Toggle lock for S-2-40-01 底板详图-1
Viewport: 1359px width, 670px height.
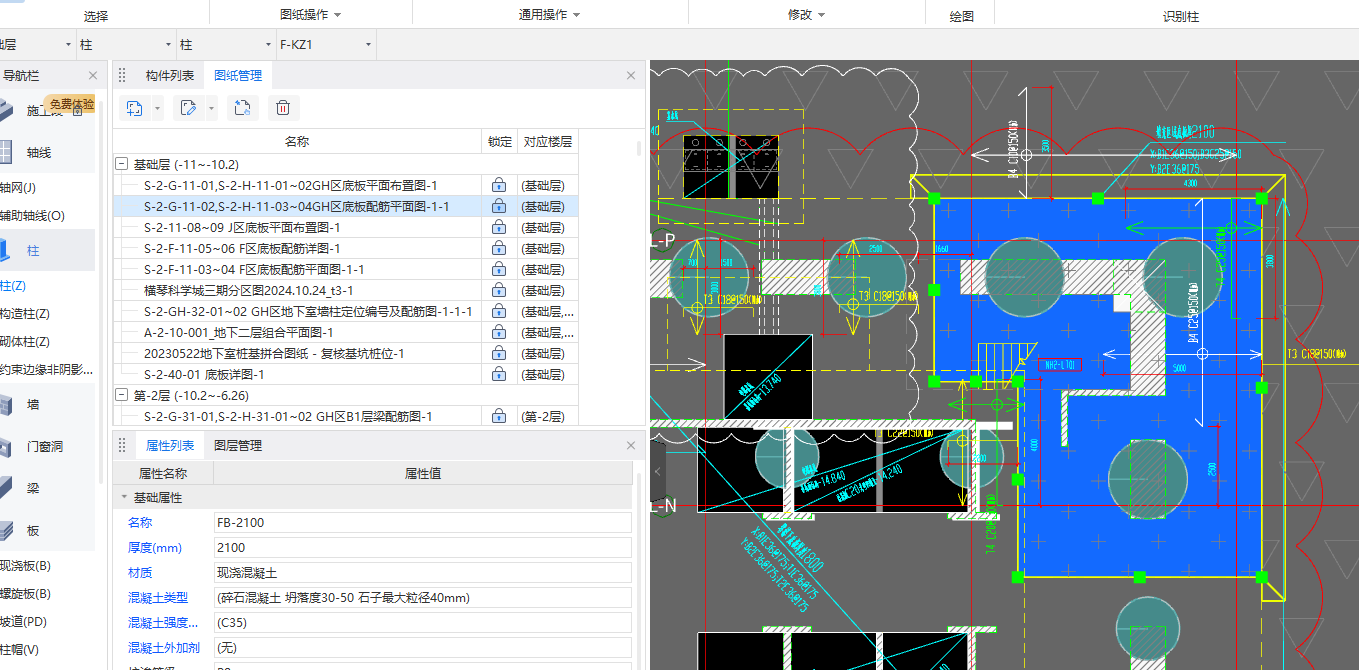click(498, 374)
